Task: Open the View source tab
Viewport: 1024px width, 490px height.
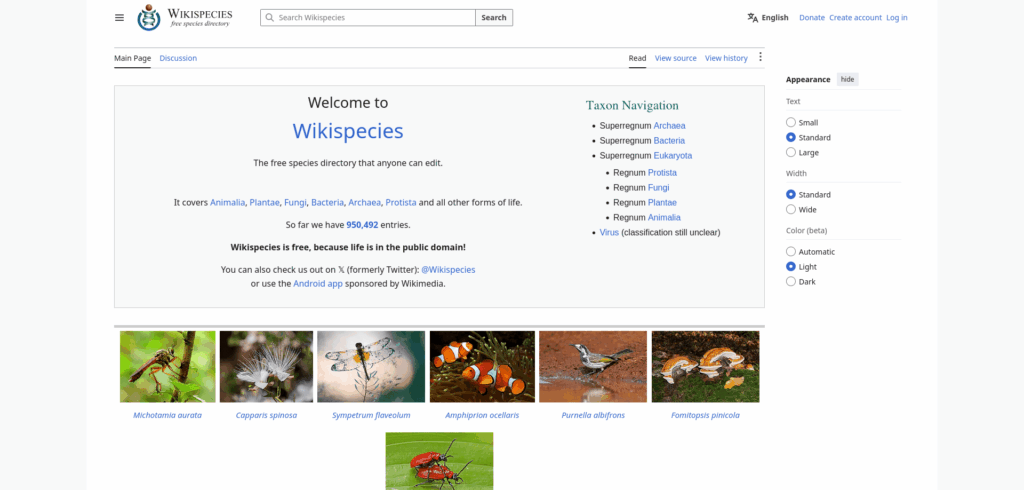Action: [x=675, y=58]
